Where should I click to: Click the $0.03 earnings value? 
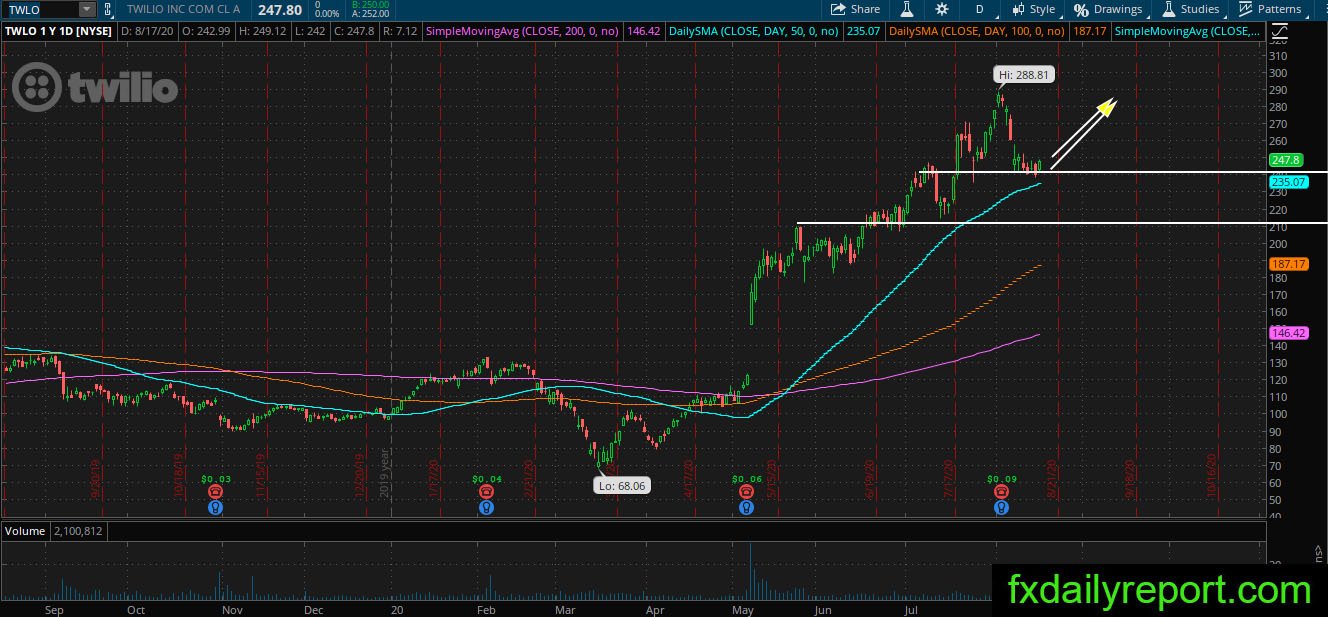(216, 480)
